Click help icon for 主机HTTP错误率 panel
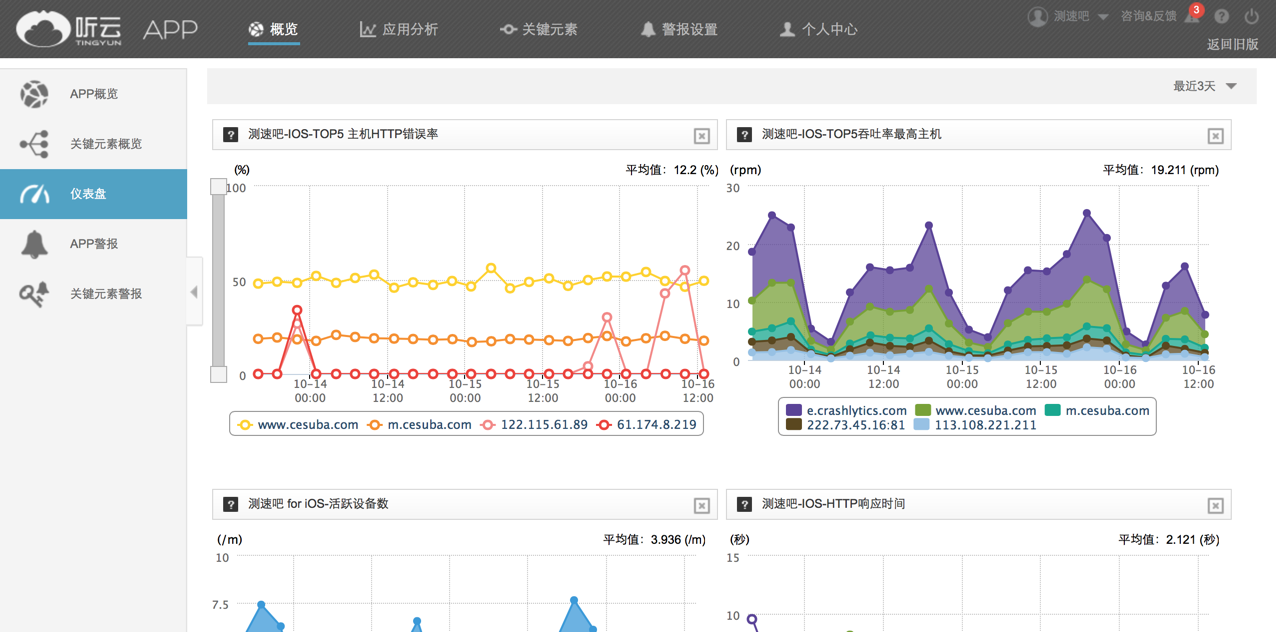The image size is (1276, 632). (231, 134)
